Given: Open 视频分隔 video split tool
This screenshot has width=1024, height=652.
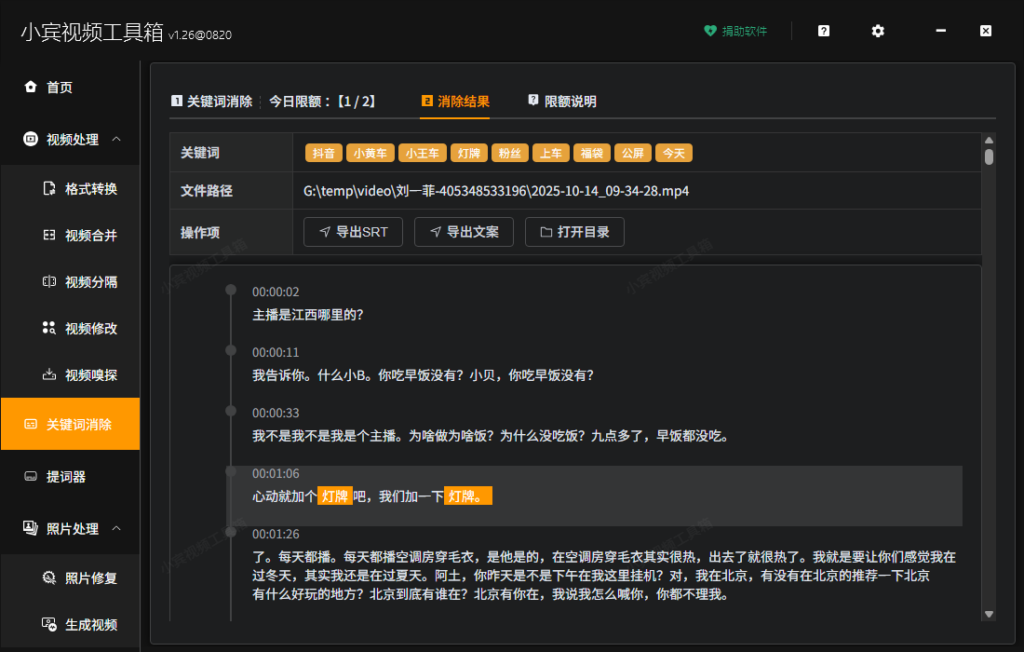Looking at the screenshot, I should pos(90,282).
